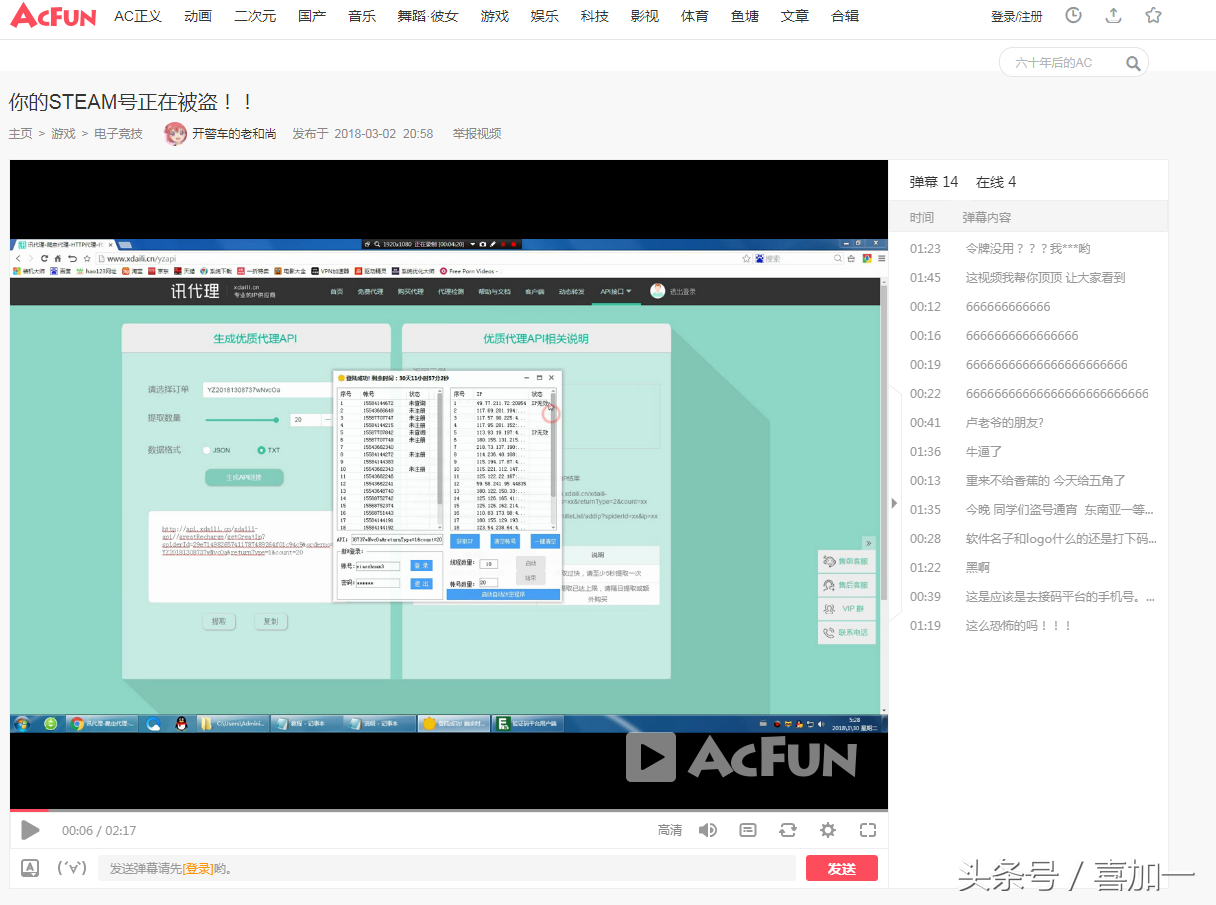Open favorites star icon in header
The height and width of the screenshot is (905, 1216).
pos(1153,15)
